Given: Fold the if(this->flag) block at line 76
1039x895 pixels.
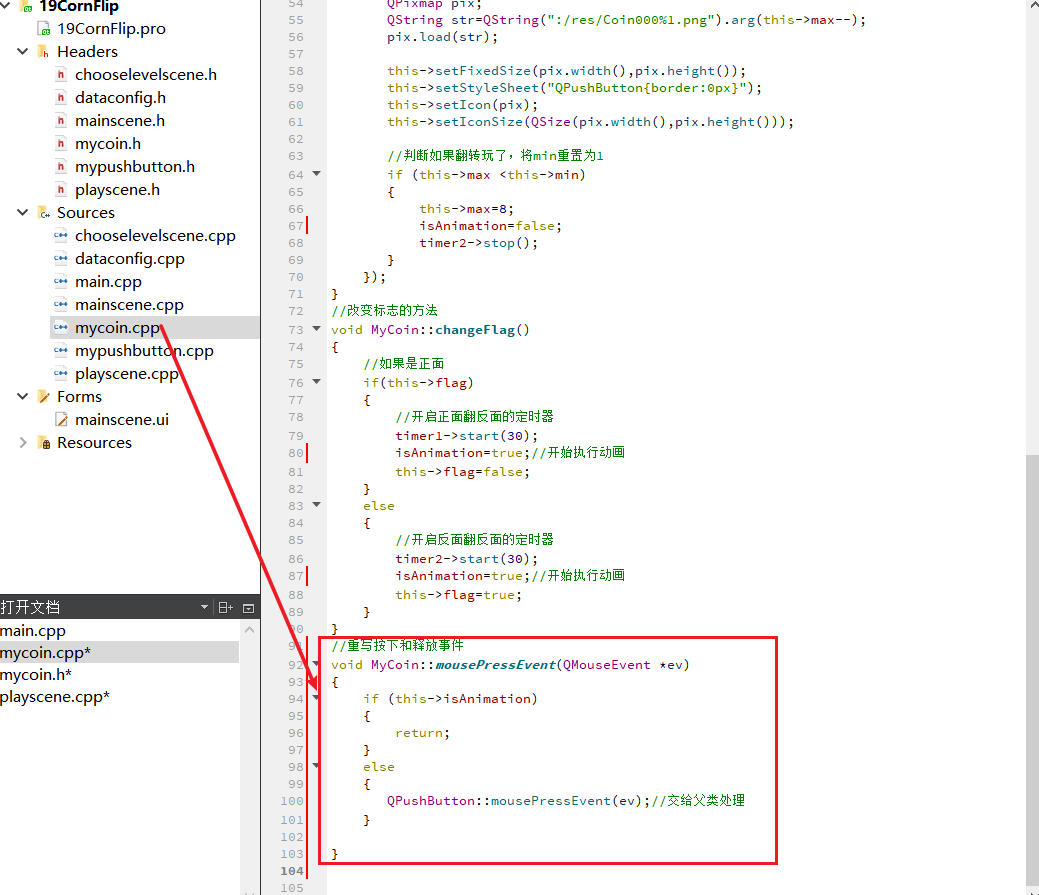Looking at the screenshot, I should pos(317,382).
